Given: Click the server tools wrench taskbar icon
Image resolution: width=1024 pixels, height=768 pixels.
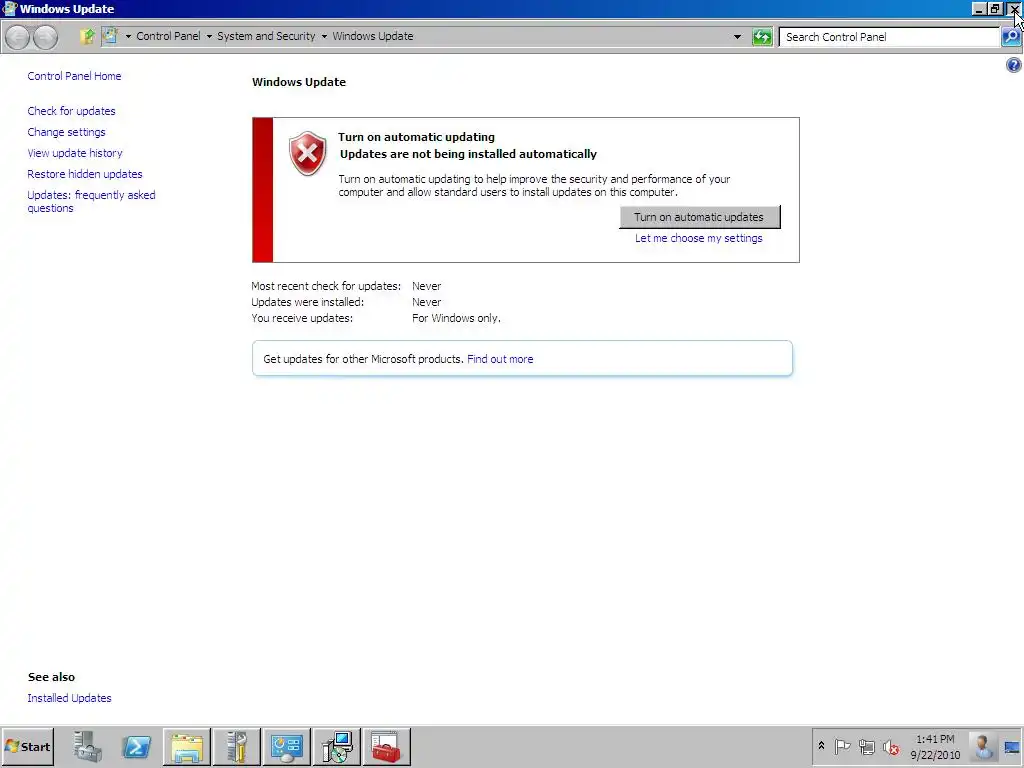Looking at the screenshot, I should click(x=236, y=746).
